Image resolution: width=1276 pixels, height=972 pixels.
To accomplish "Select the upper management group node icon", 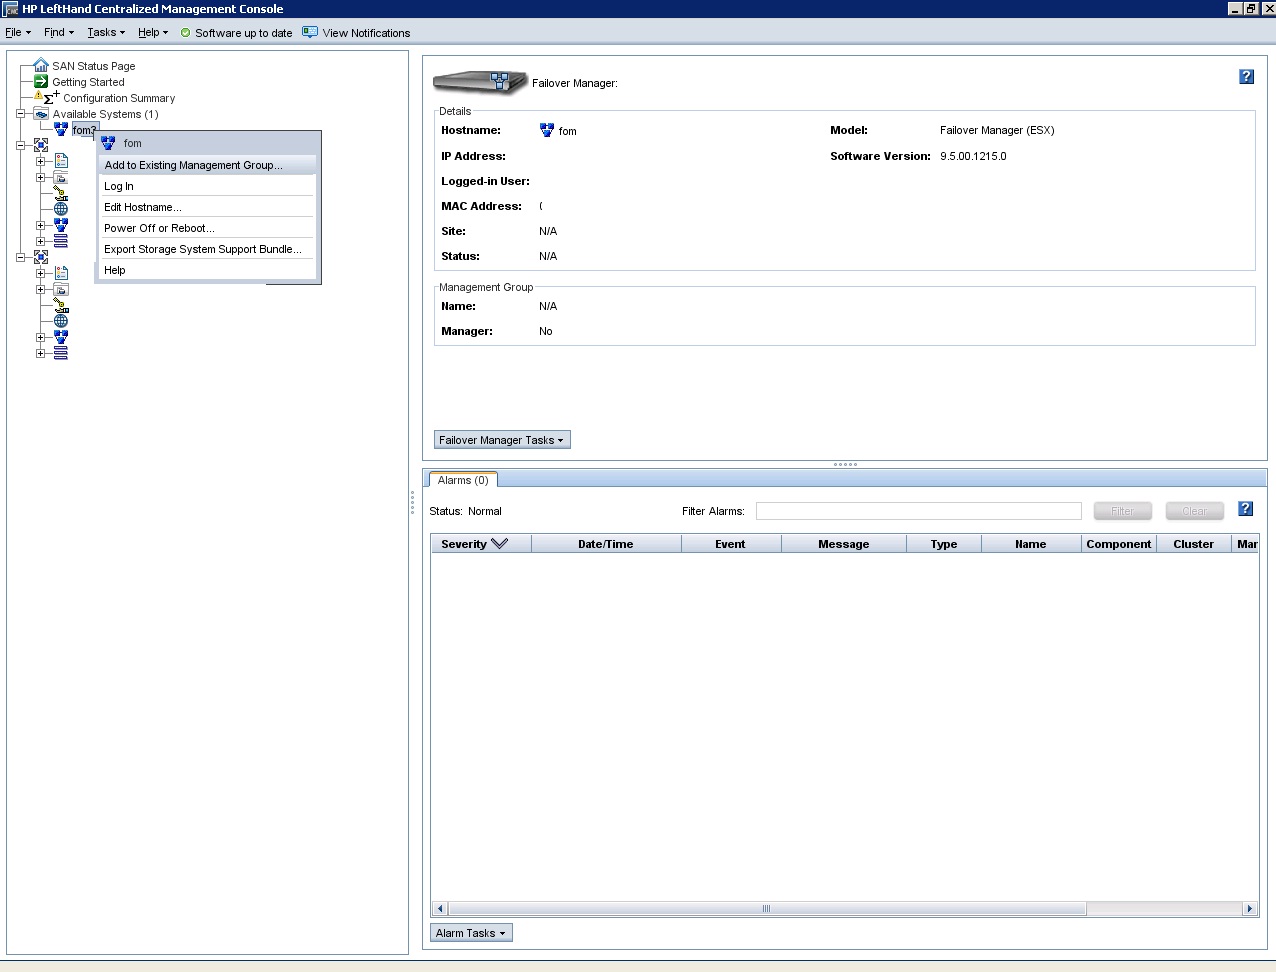I will (x=41, y=145).
